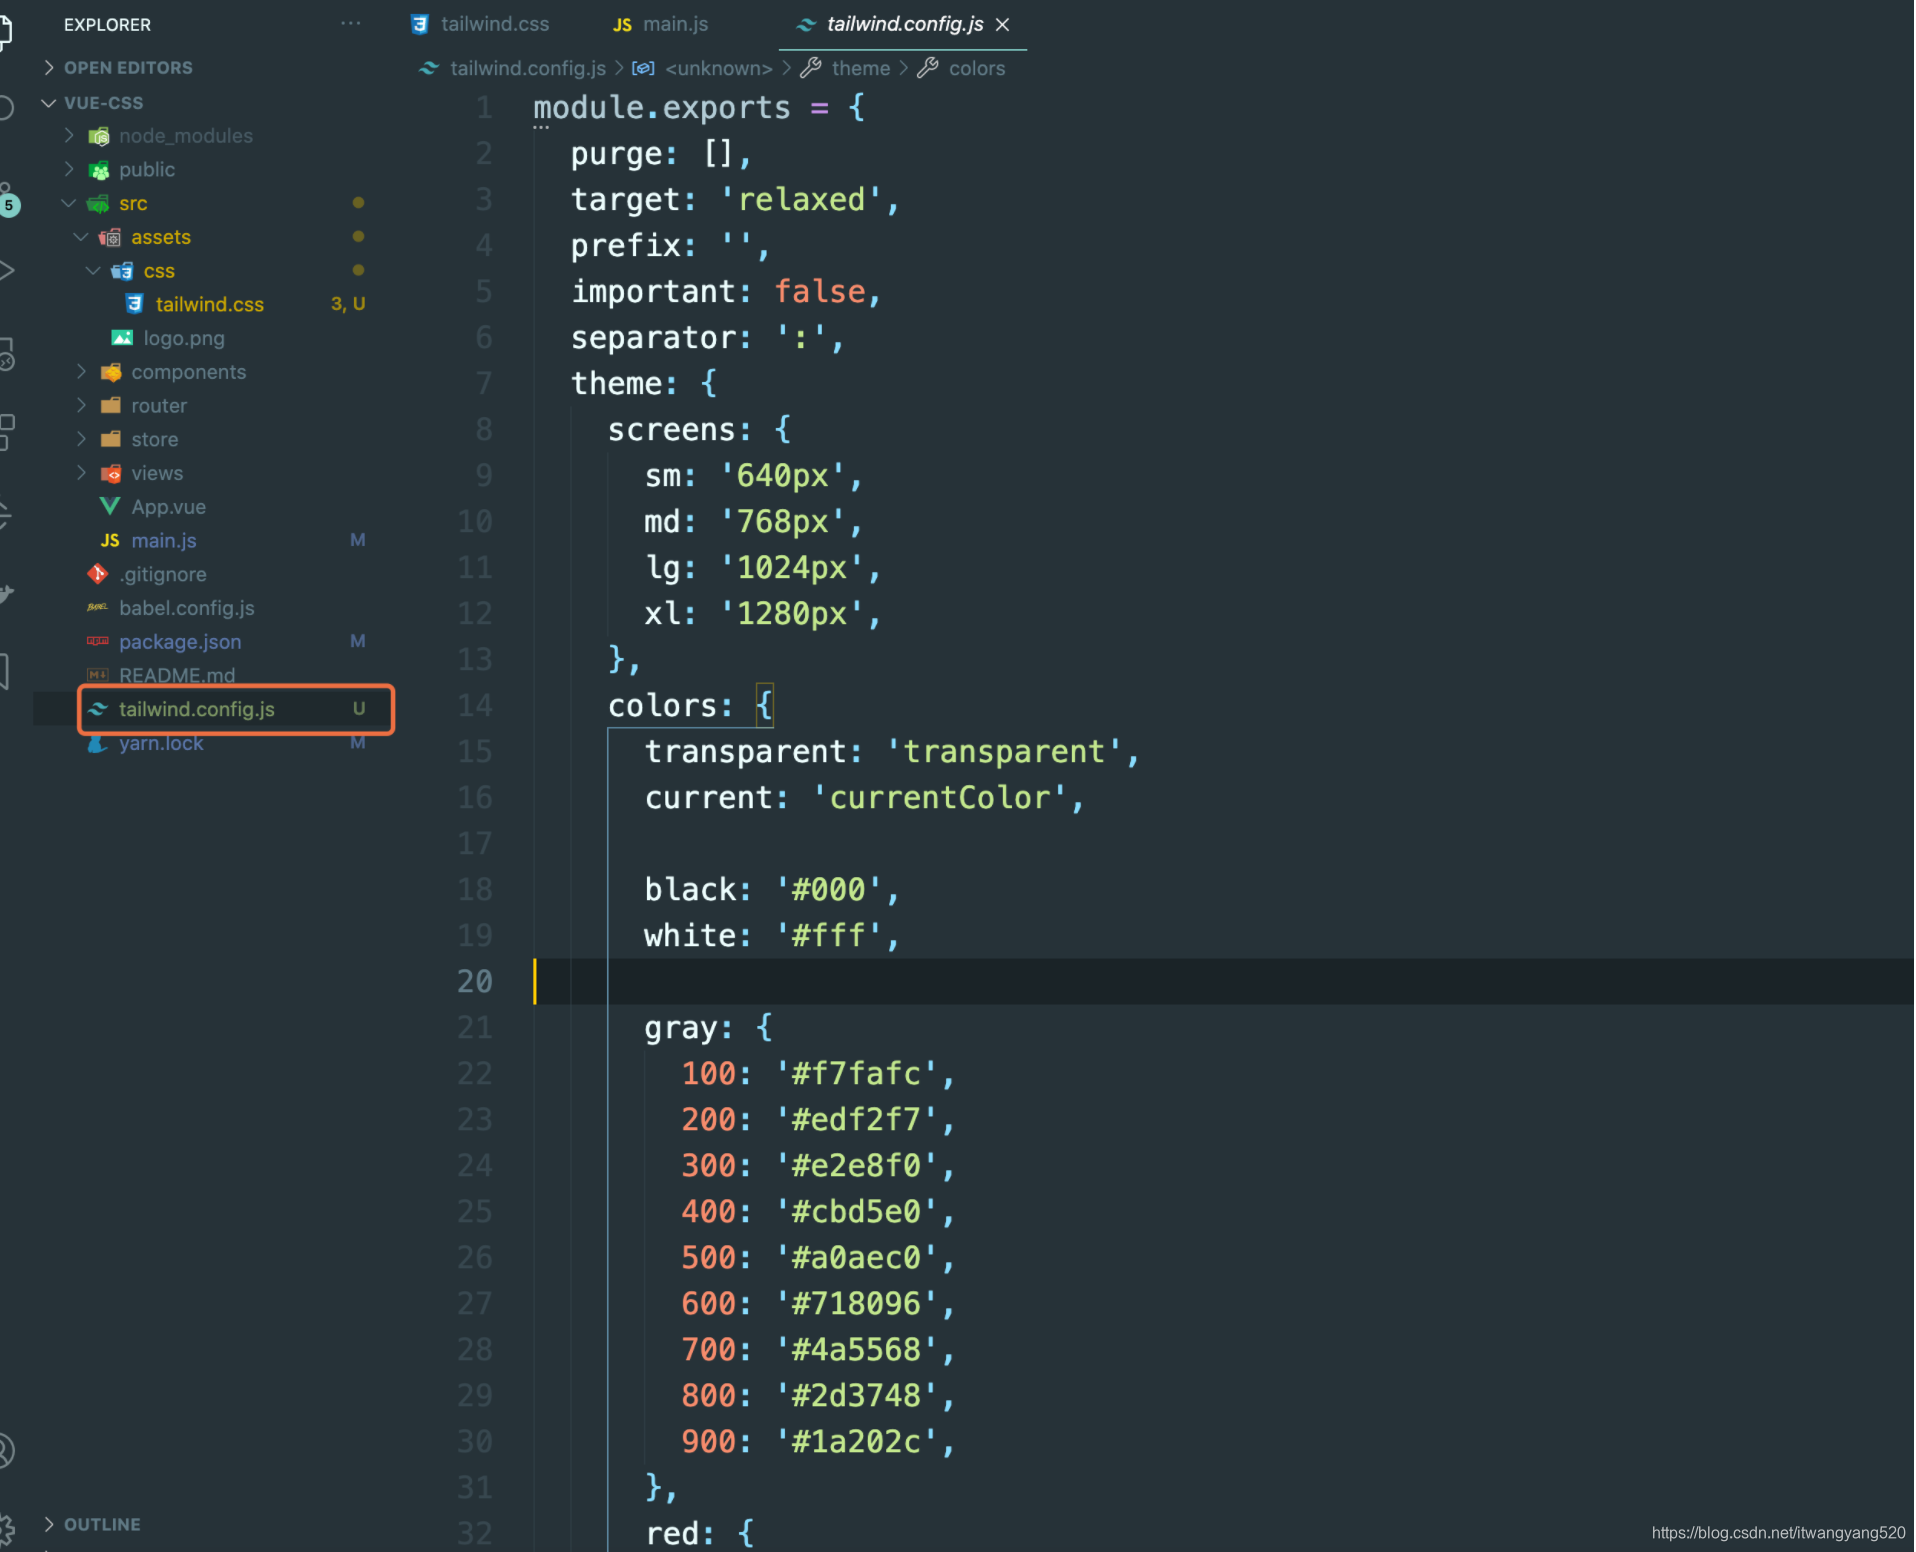This screenshot has height=1552, width=1916.
Task: Open yarn.lock in the file tree
Action: (x=161, y=743)
